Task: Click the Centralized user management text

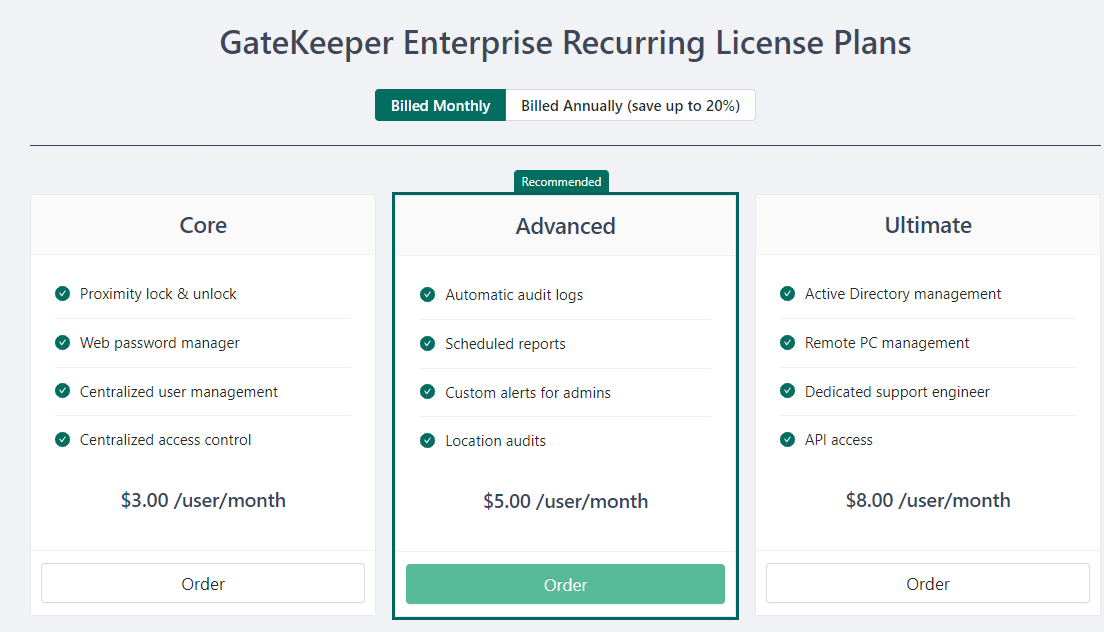Action: [179, 391]
